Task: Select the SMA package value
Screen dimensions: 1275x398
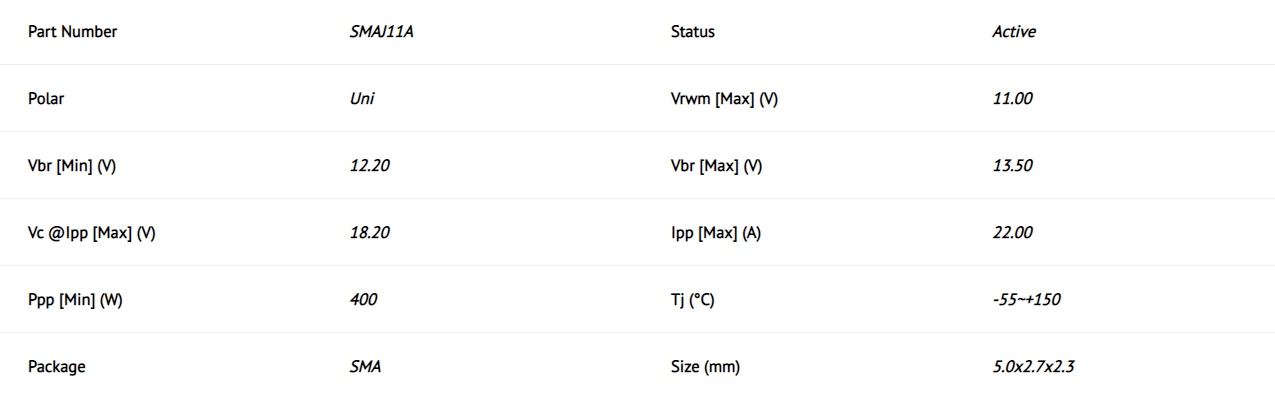Action: tap(365, 367)
